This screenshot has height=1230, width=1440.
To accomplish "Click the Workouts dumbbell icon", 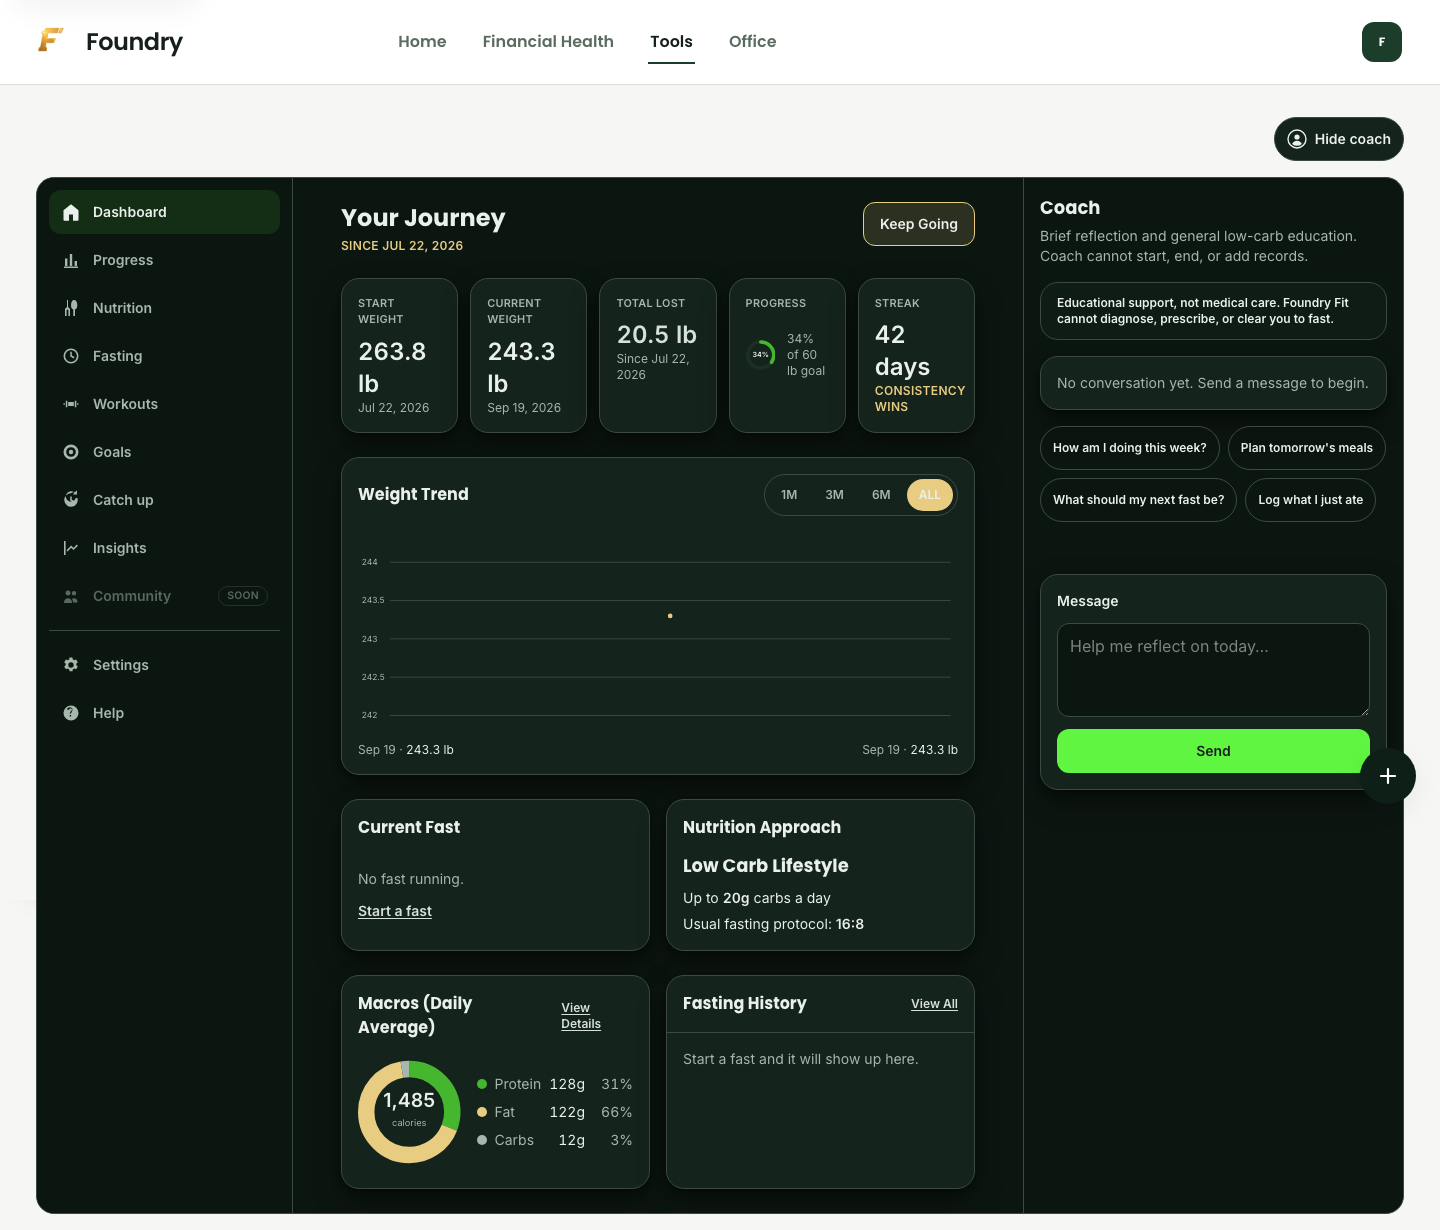I will 71,404.
